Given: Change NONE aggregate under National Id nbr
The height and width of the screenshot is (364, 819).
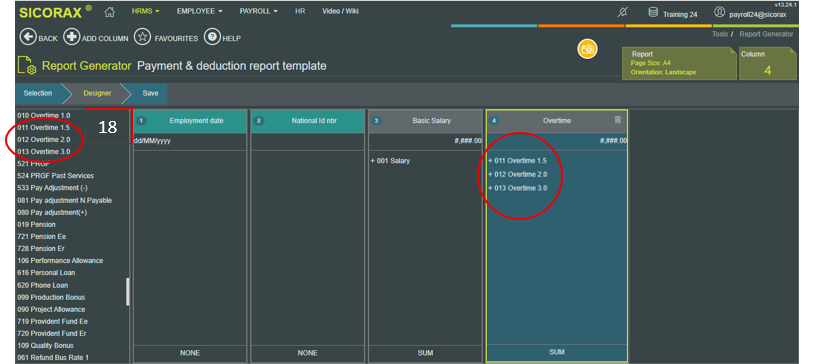Looking at the screenshot, I should [x=308, y=354].
